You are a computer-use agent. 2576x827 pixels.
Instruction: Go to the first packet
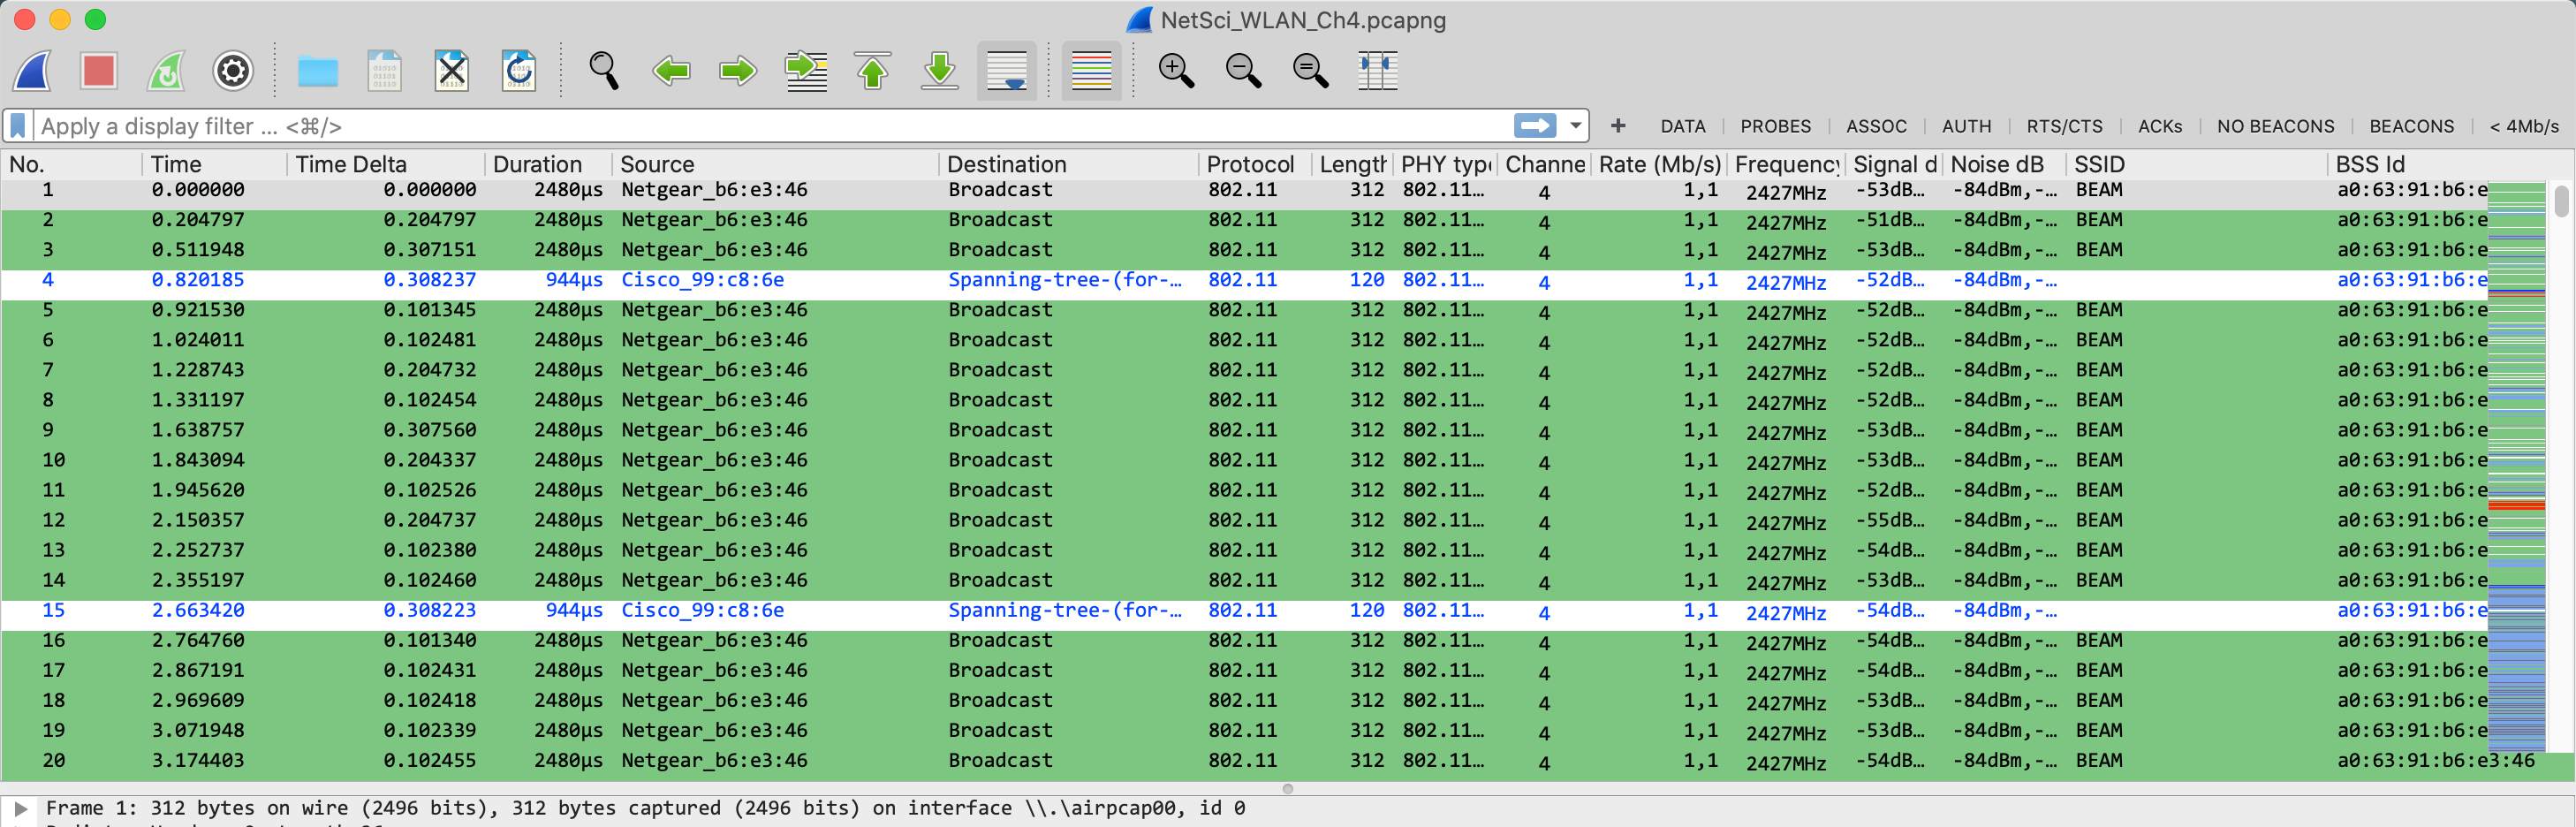click(872, 71)
